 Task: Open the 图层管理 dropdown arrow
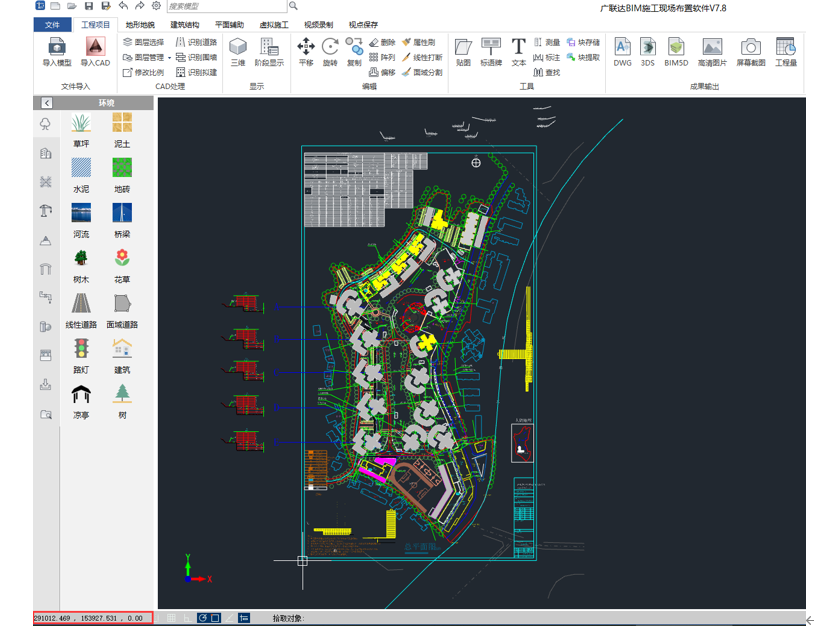[169, 58]
